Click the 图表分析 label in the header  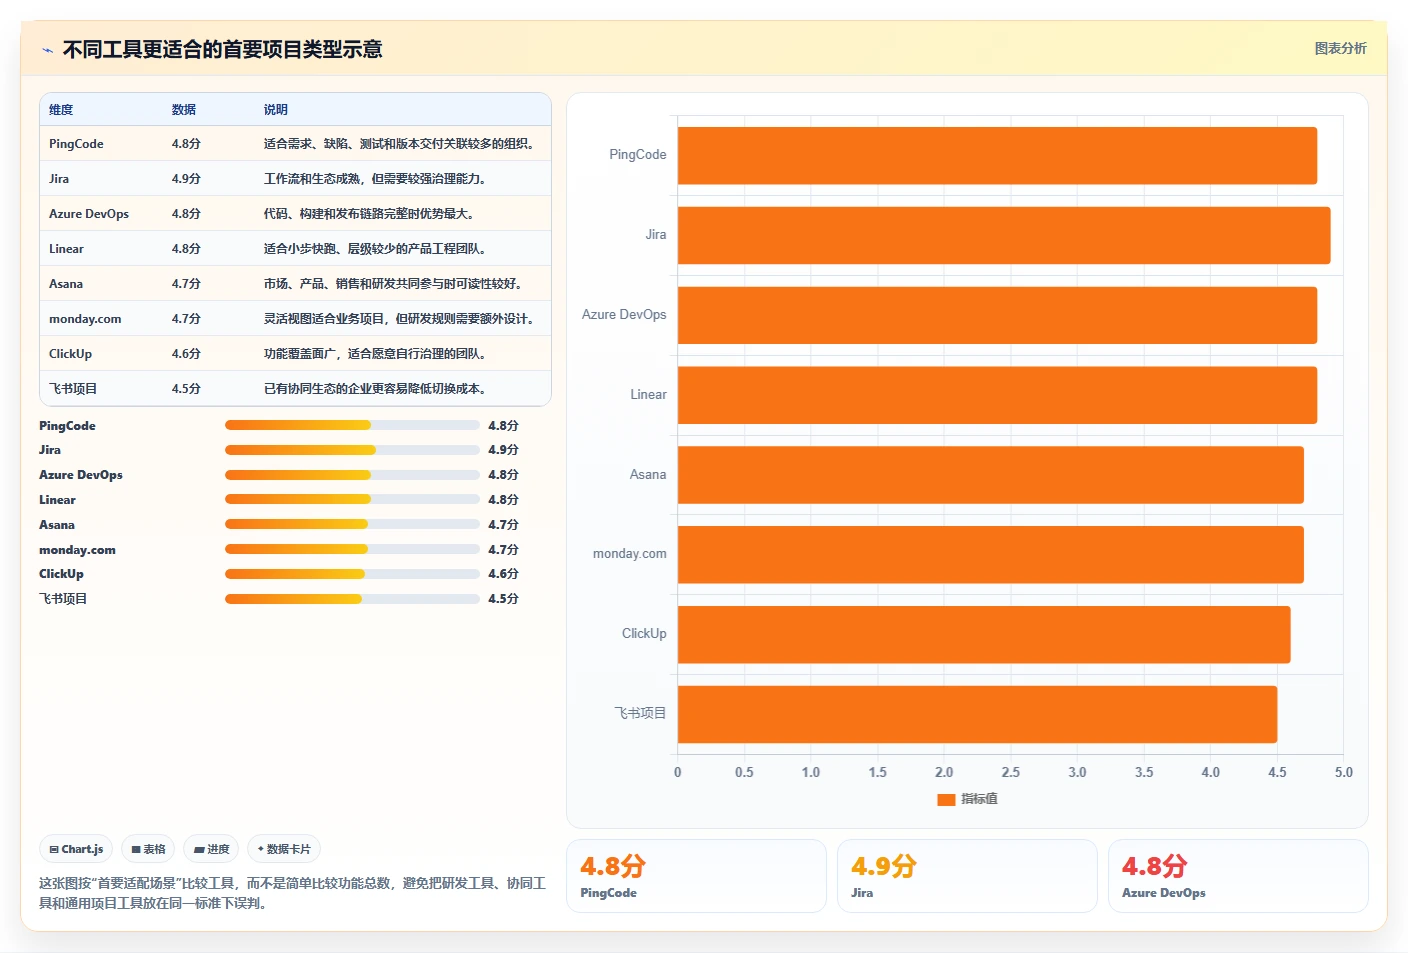[x=1340, y=48]
